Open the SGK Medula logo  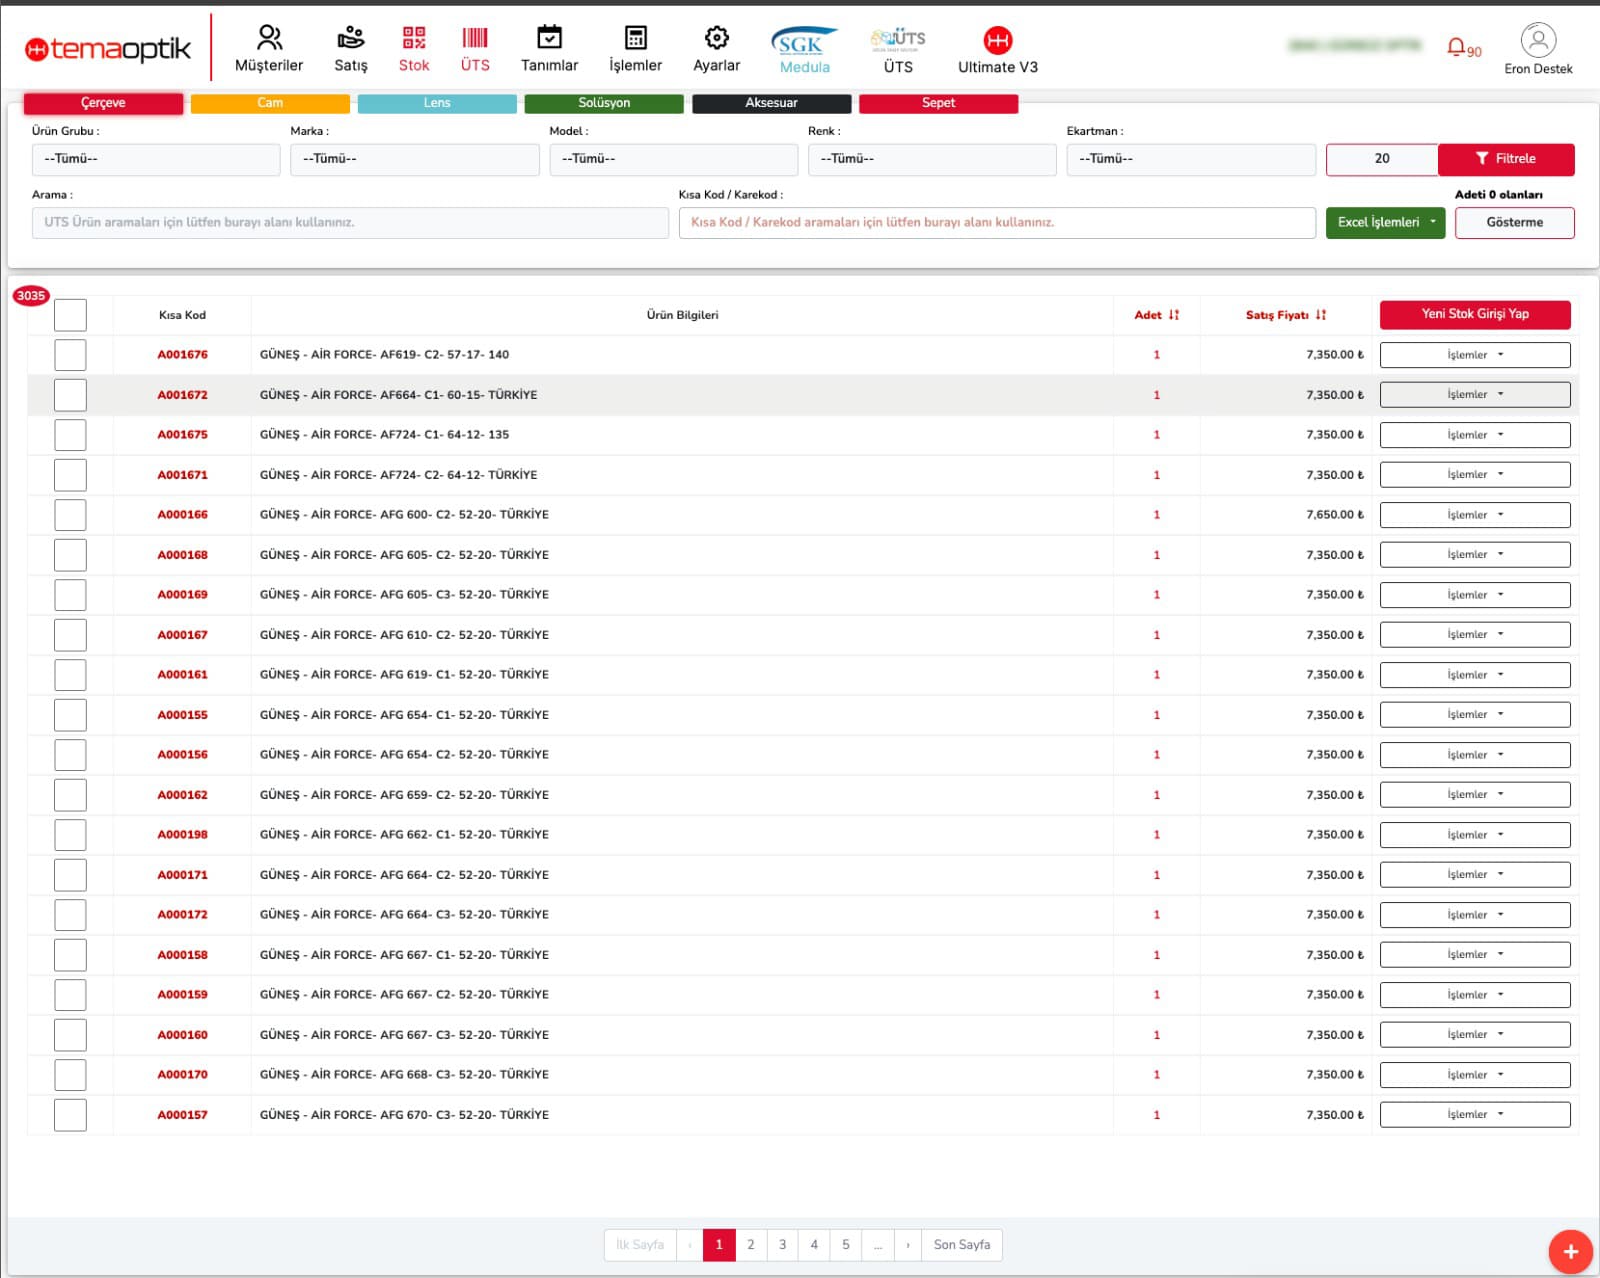[804, 41]
